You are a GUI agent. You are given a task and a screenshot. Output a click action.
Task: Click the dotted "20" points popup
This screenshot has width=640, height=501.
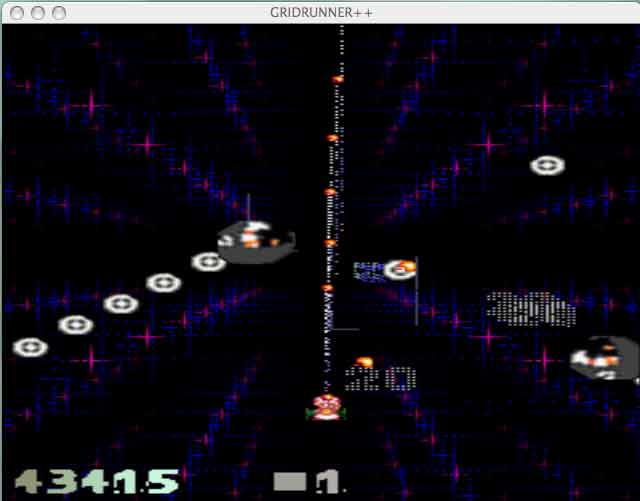coord(380,379)
